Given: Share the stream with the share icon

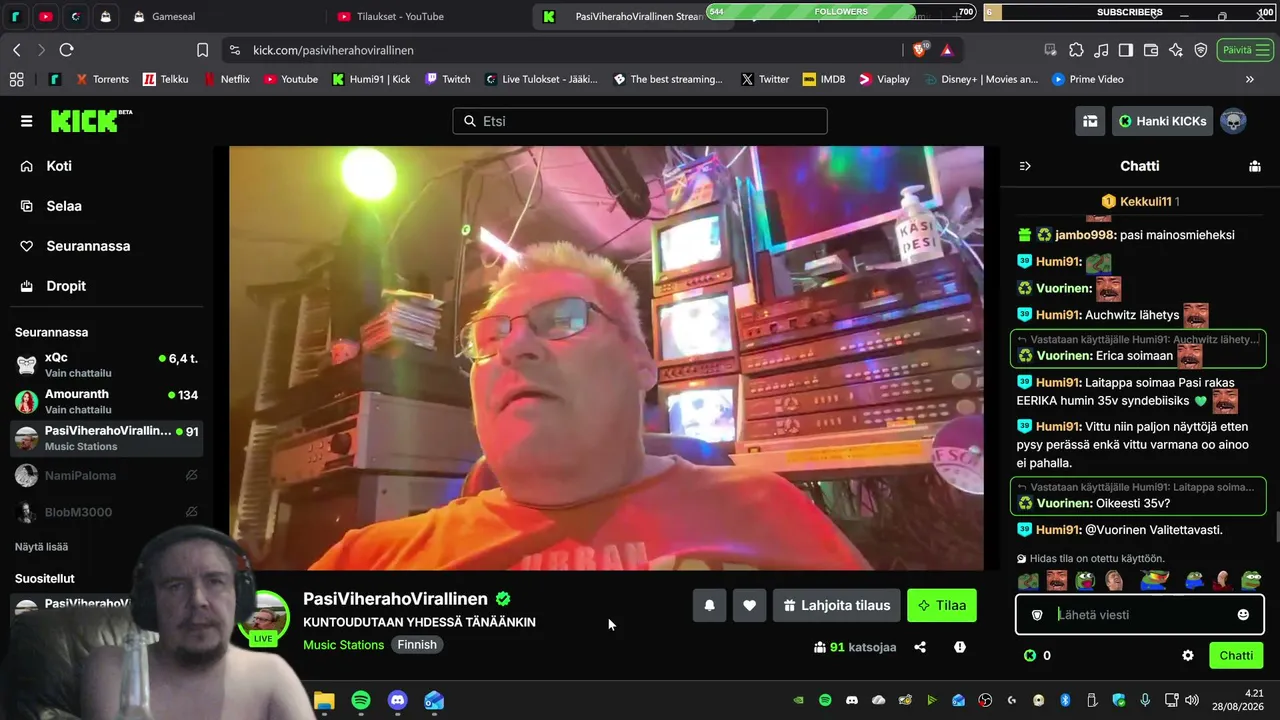Looking at the screenshot, I should [920, 647].
